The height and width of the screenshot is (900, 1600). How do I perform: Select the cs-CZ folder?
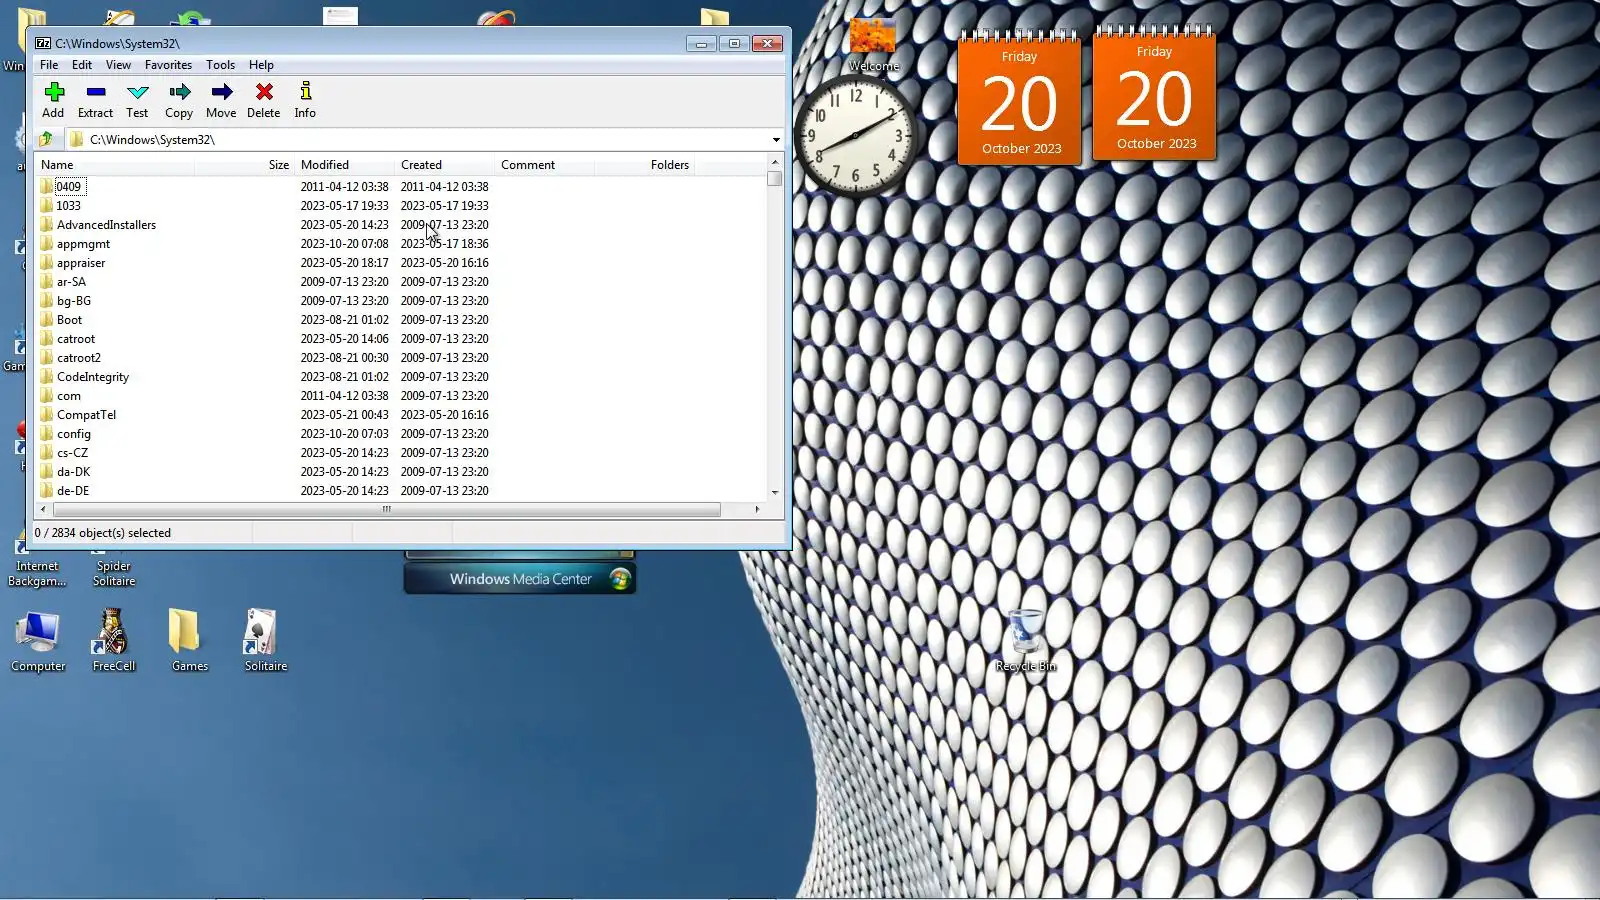[72, 453]
